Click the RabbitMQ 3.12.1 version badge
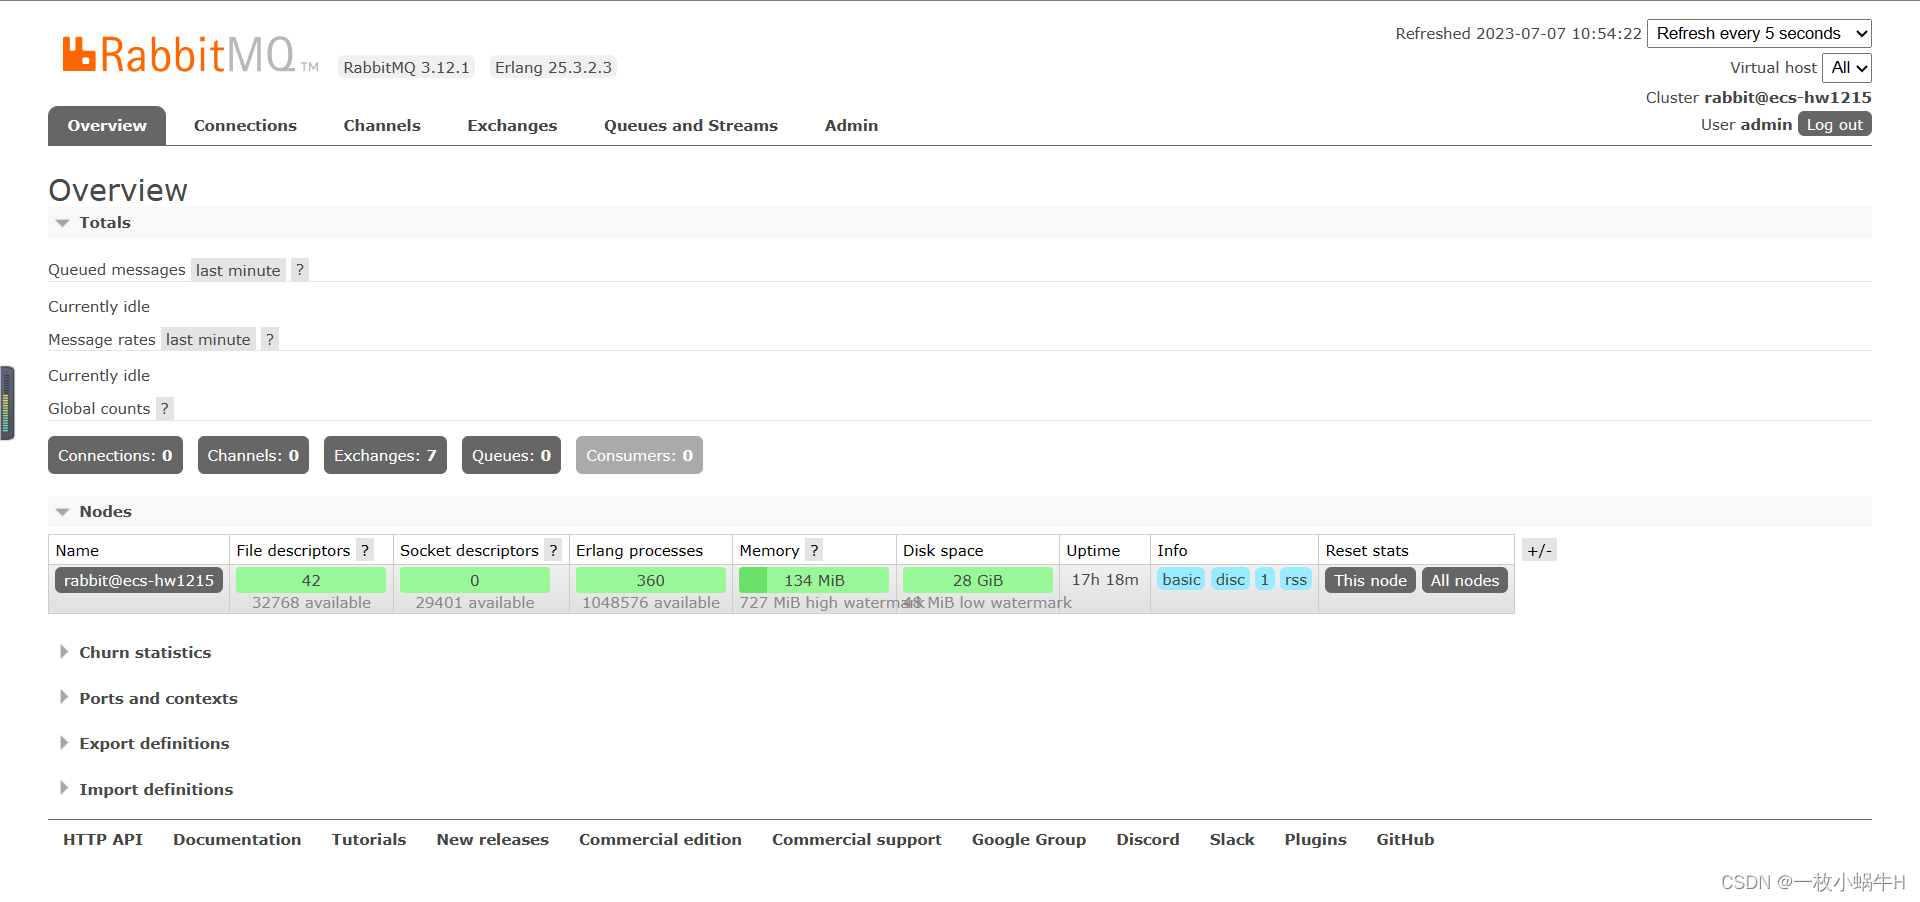 coord(406,67)
